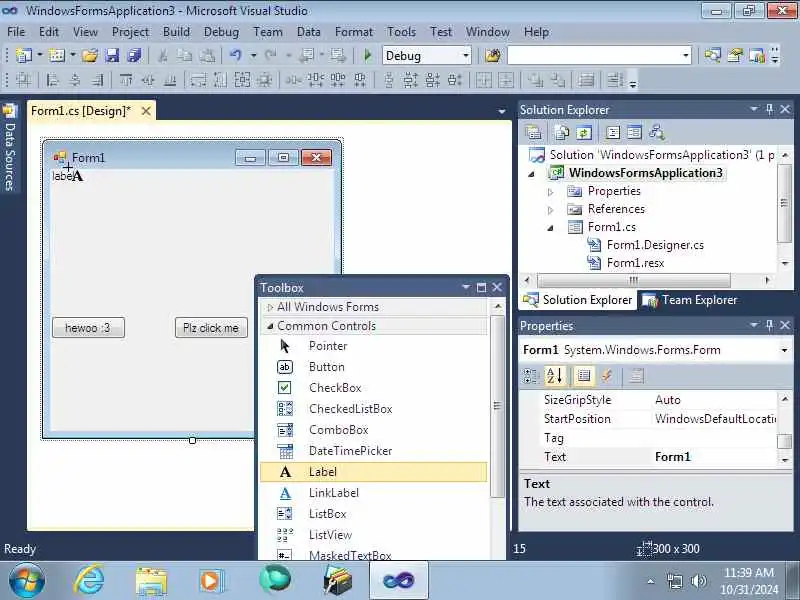Viewport: 800px width, 600px height.
Task: Expand the Properties node in Solution Explorer
Action: click(x=551, y=192)
